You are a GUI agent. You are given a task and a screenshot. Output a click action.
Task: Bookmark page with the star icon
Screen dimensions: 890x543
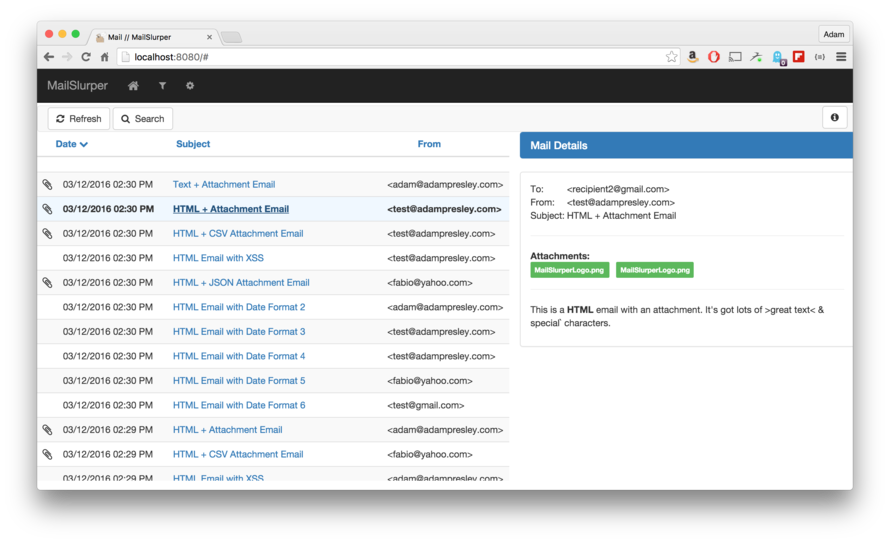point(671,57)
